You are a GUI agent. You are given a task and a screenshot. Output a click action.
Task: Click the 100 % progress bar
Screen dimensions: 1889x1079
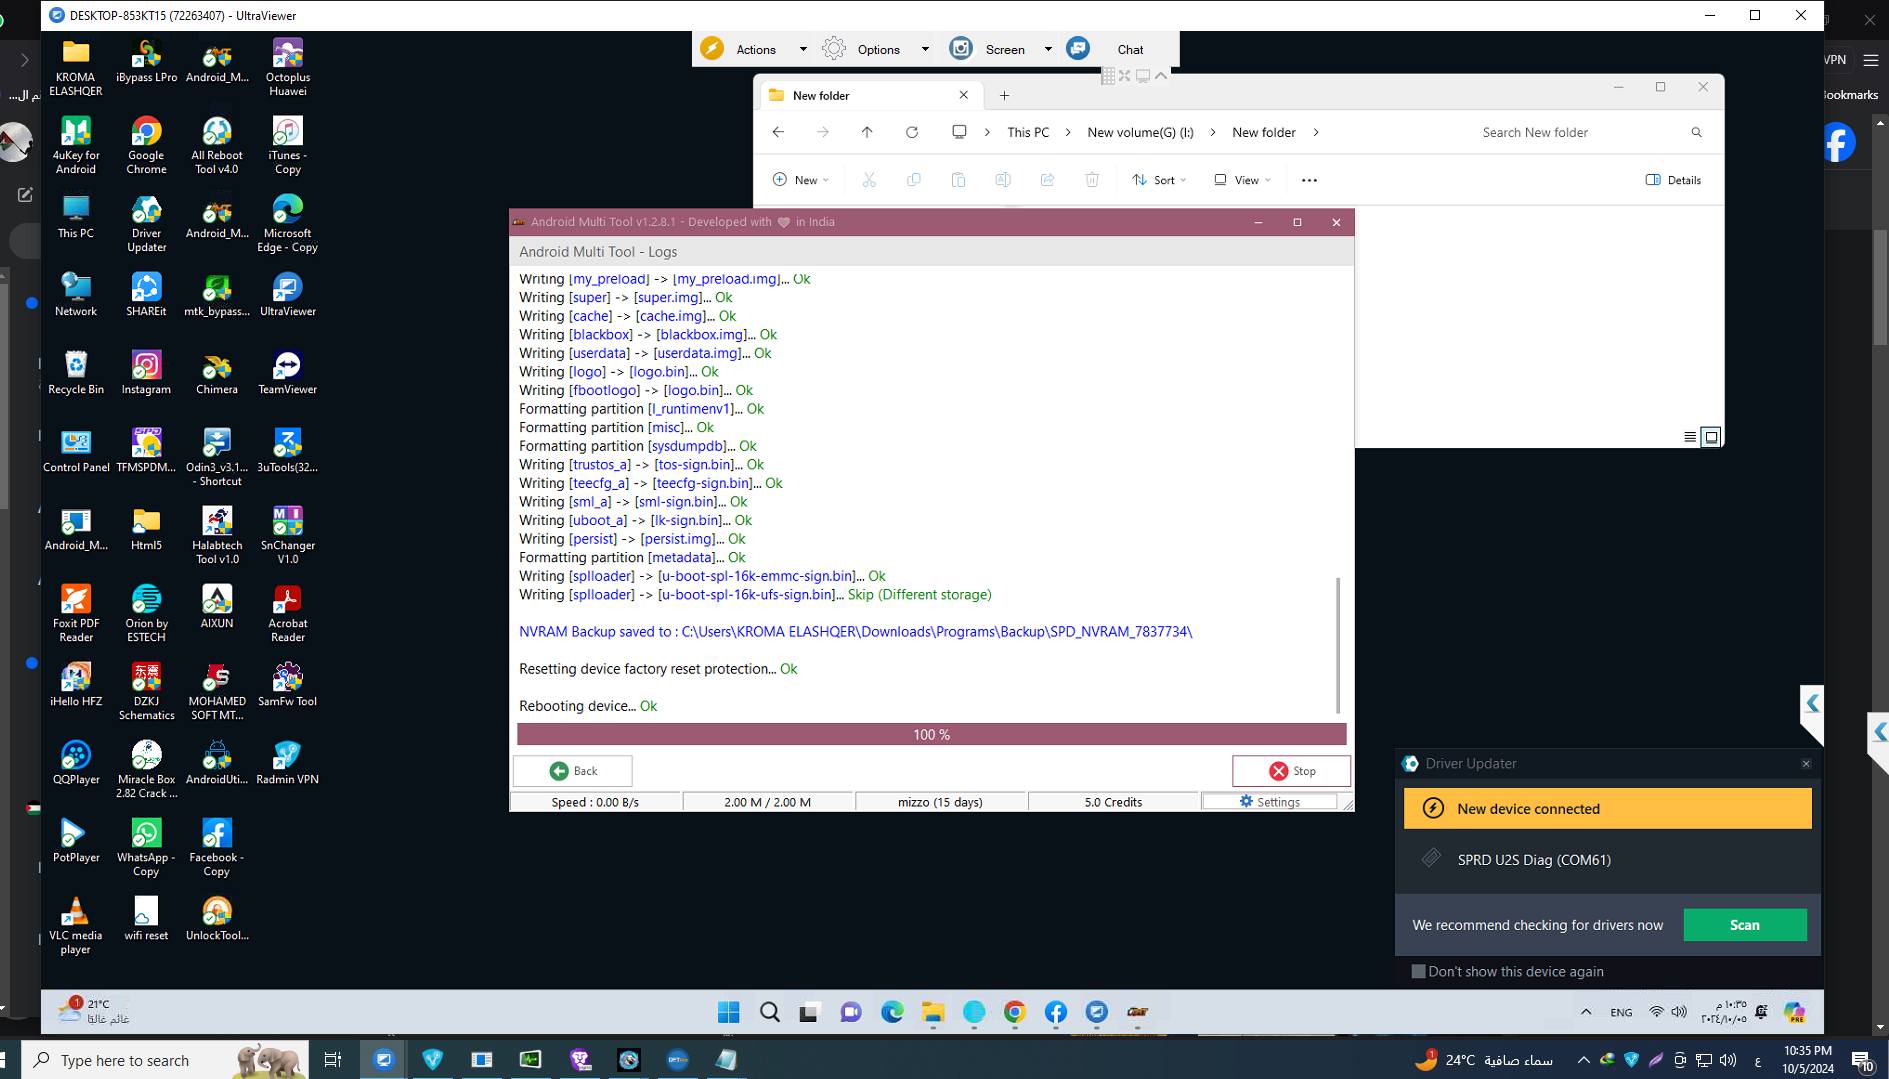click(932, 734)
